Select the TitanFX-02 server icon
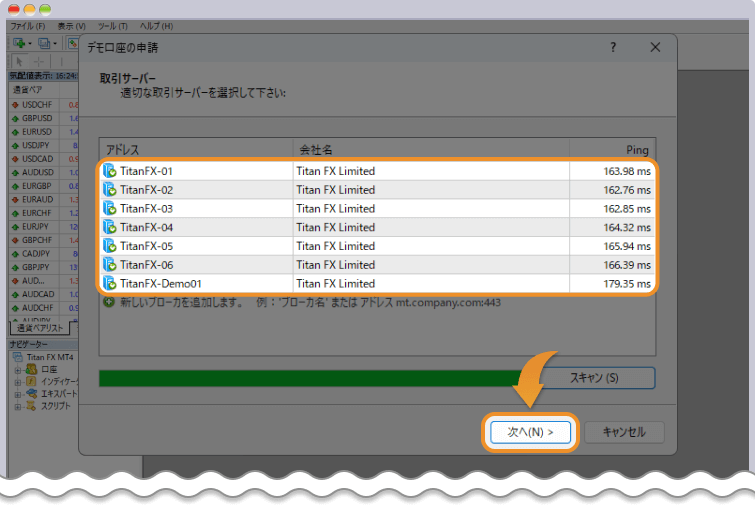This screenshot has width=755, height=508. [110, 190]
